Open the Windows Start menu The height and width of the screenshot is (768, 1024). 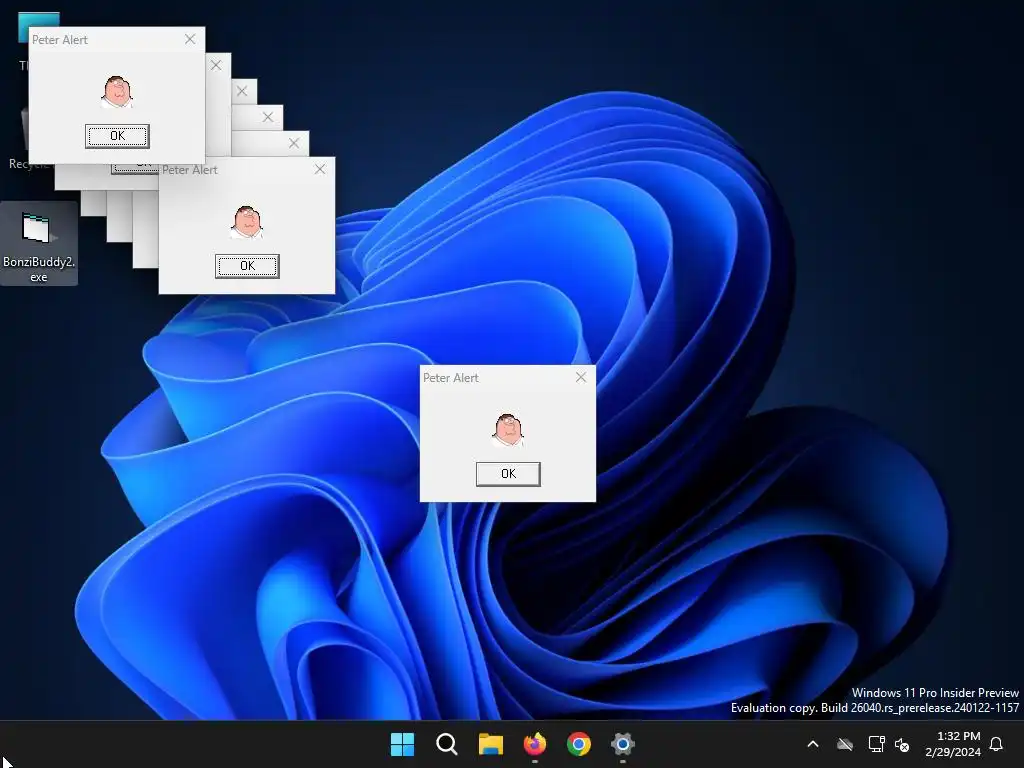(x=402, y=744)
